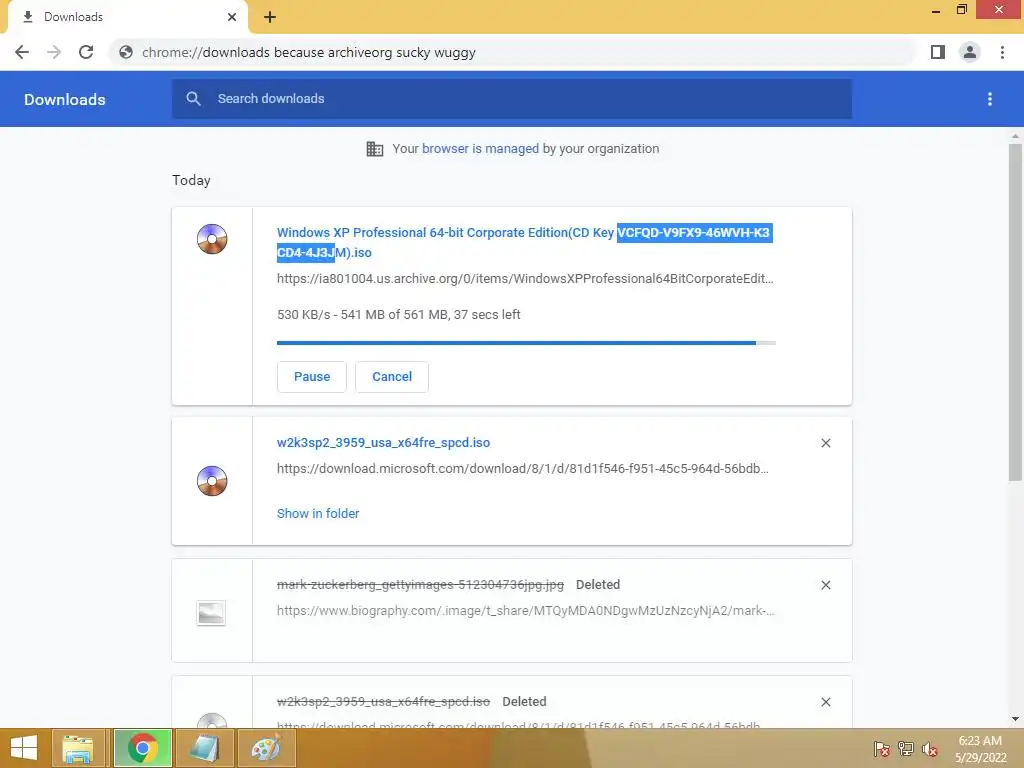Open a new tab with the plus button

point(270,17)
